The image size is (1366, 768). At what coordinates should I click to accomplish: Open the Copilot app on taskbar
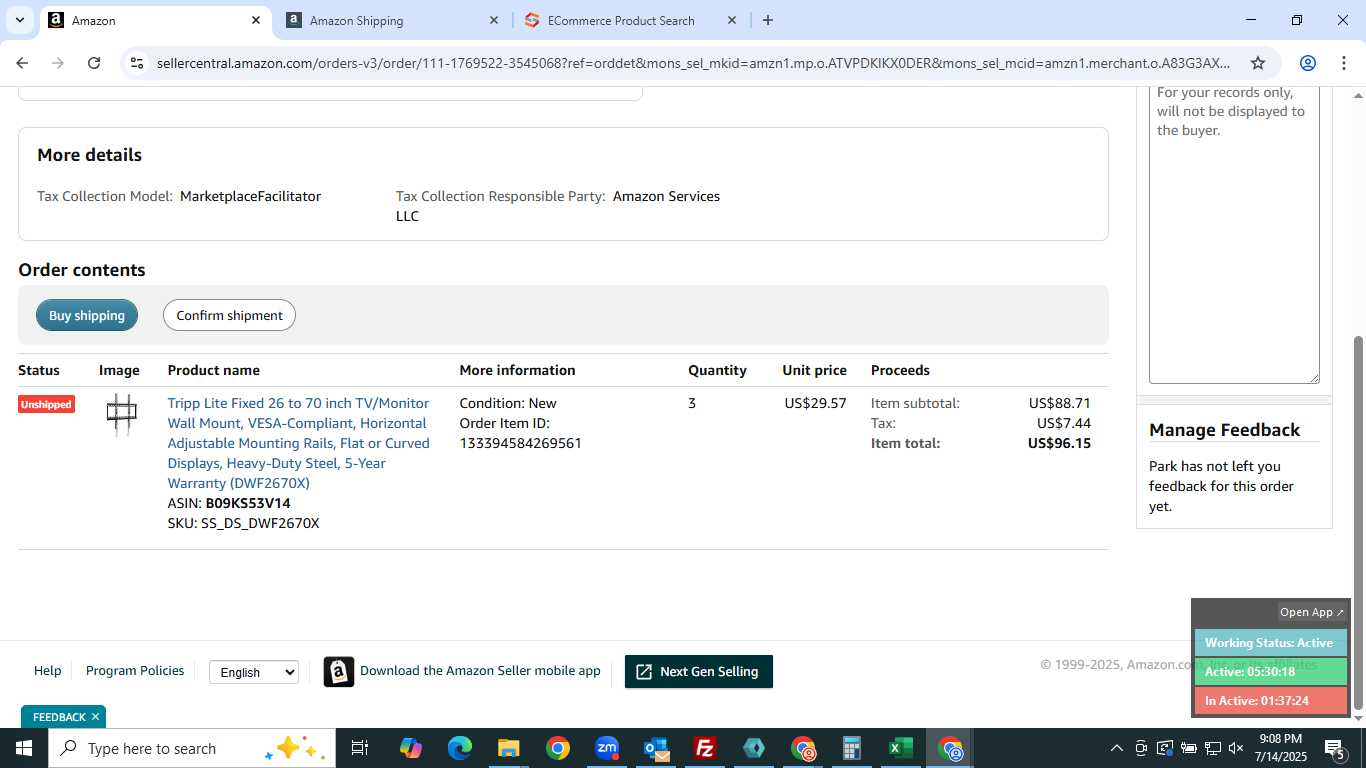tap(411, 748)
